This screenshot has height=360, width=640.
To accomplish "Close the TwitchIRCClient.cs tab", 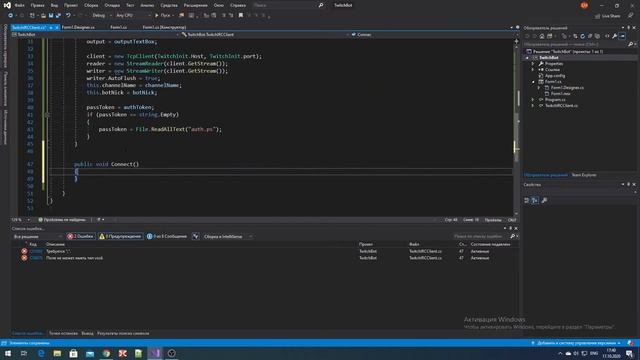I will point(57,27).
